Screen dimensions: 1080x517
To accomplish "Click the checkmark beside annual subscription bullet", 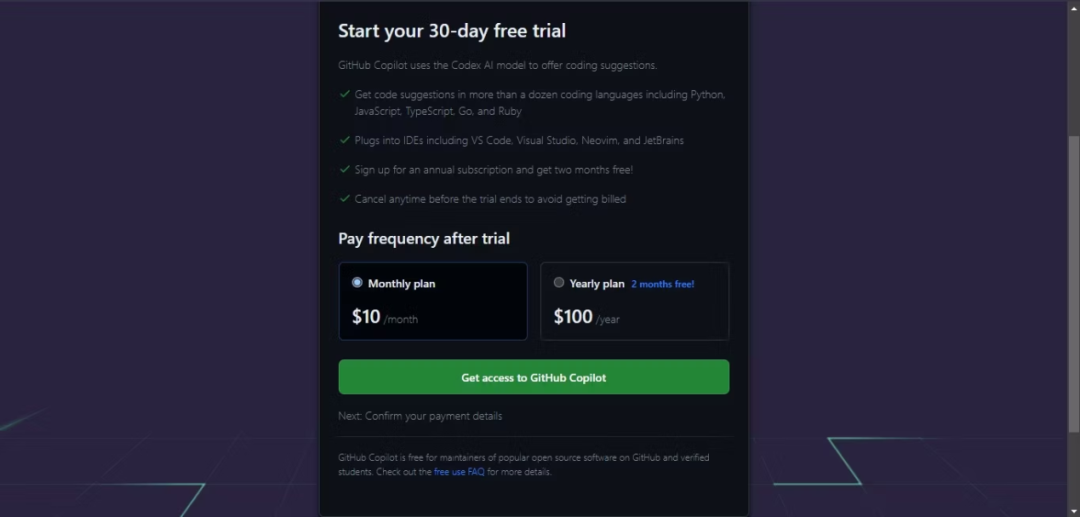I will (344, 169).
